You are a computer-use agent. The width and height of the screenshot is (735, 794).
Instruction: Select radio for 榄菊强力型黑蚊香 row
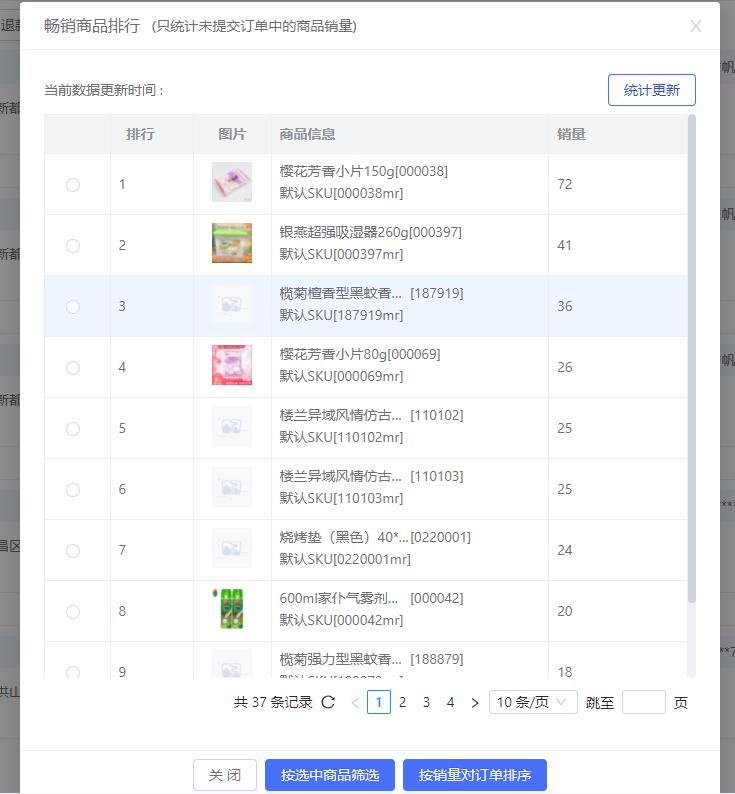tap(73, 672)
